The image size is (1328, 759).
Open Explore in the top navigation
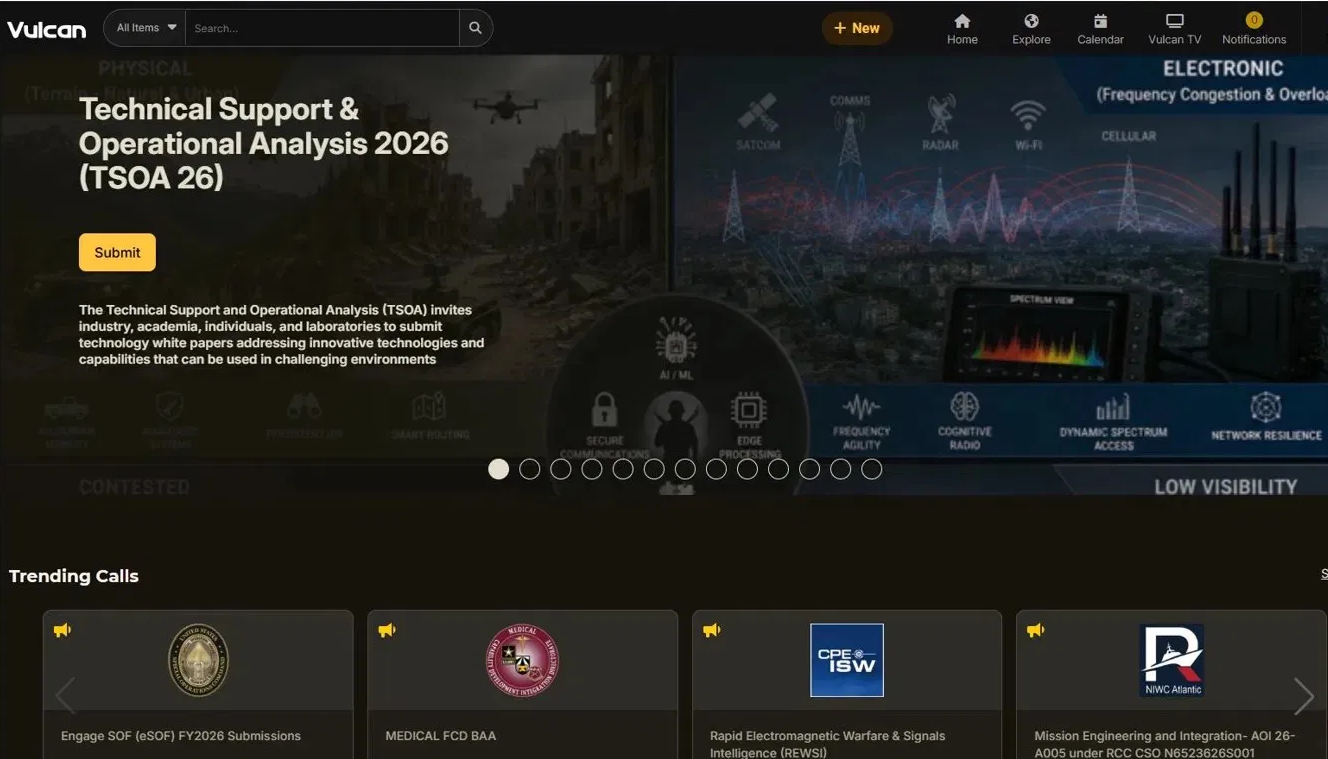1031,29
